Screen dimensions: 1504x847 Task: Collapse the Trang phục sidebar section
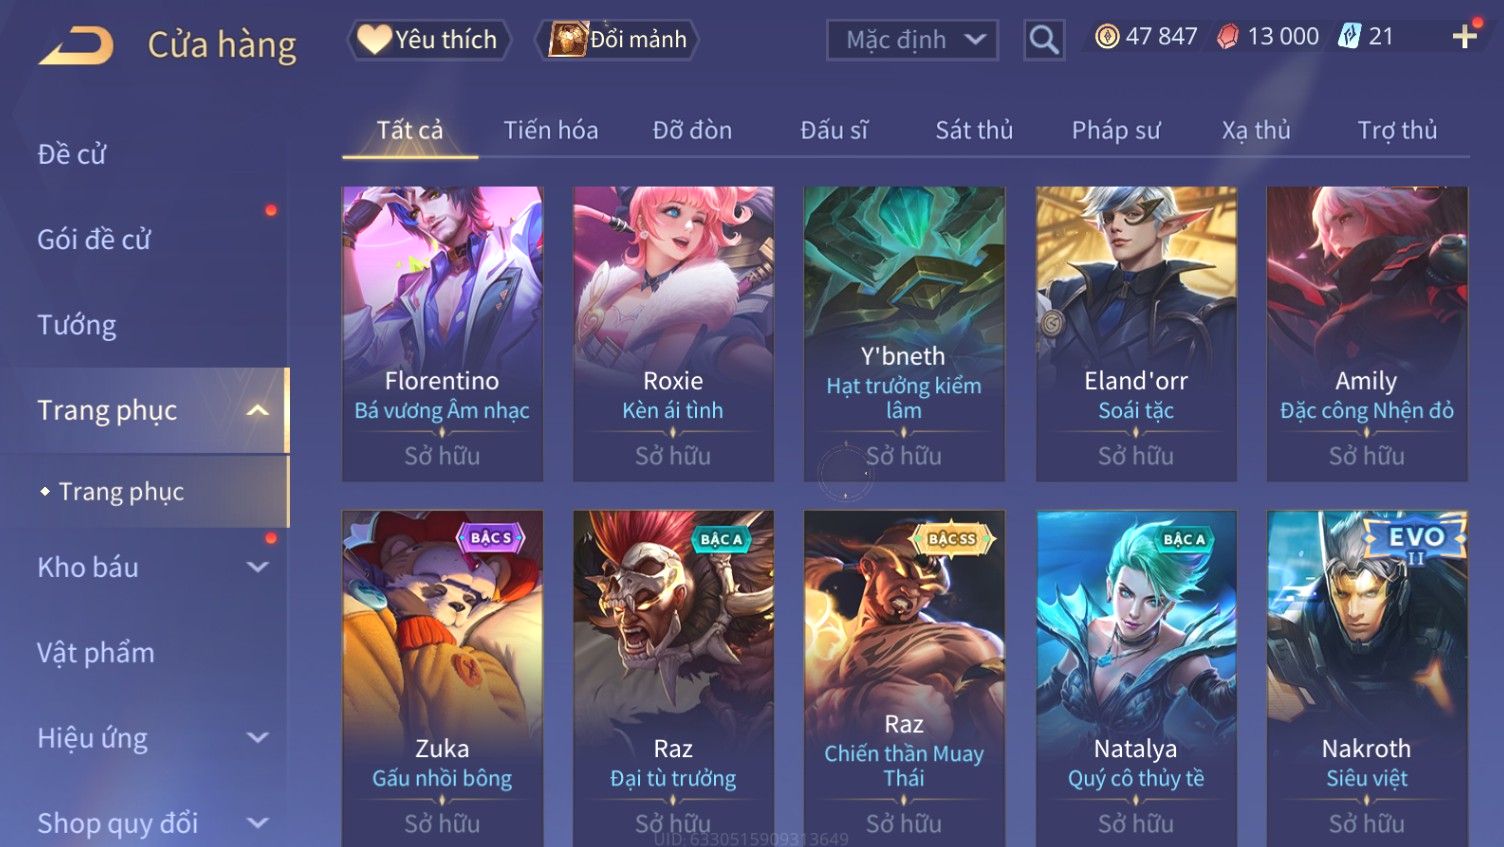(257, 411)
